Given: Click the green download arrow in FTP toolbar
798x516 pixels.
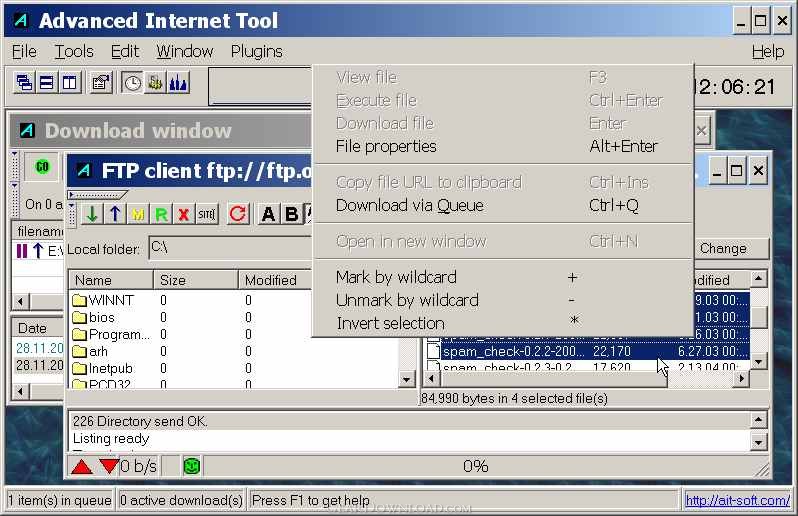Looking at the screenshot, I should [x=92, y=213].
